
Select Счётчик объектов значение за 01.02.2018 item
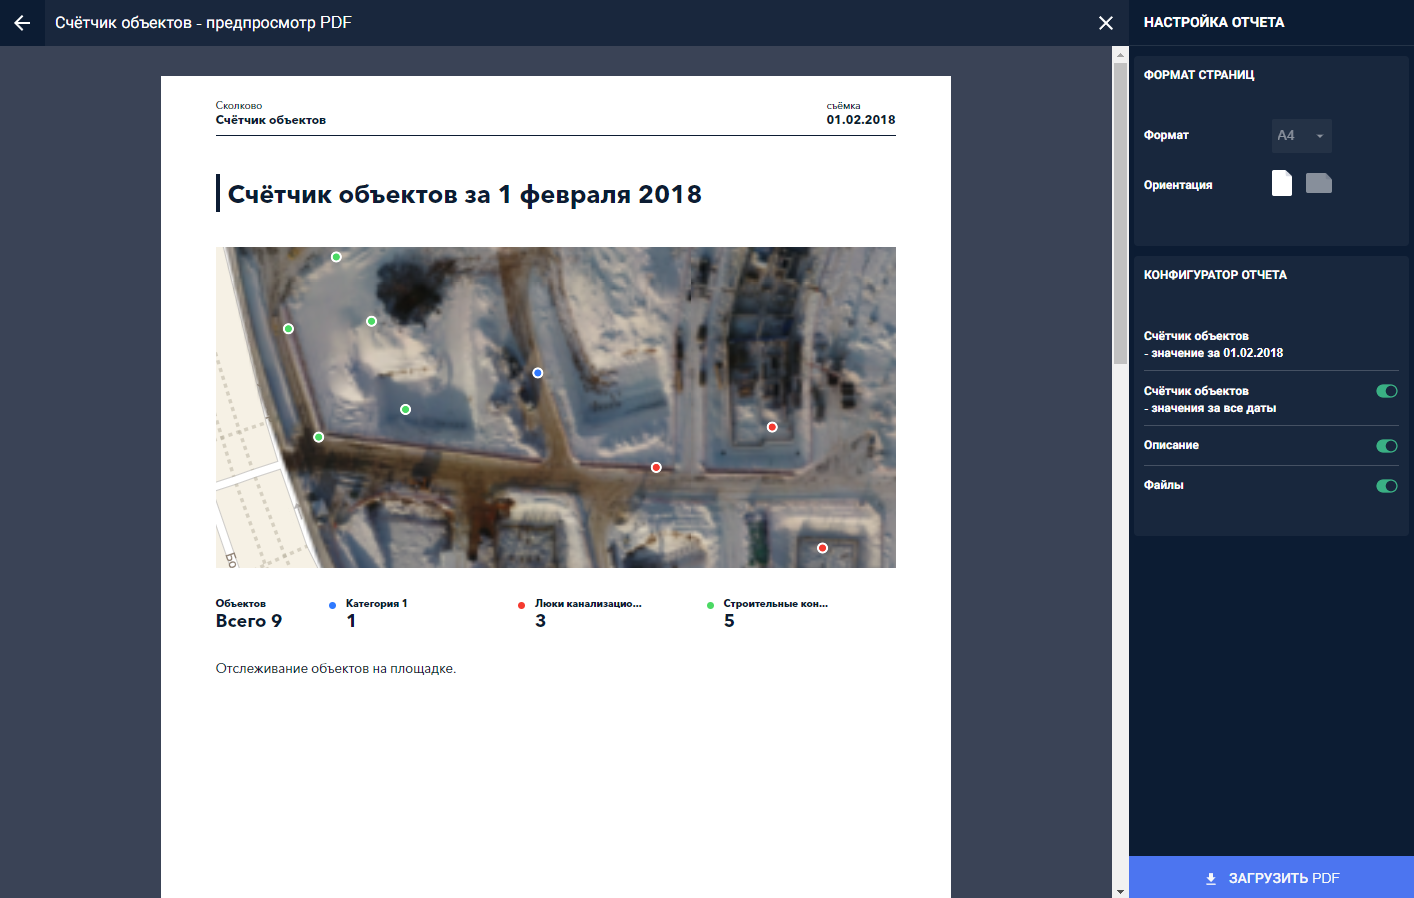[1213, 344]
